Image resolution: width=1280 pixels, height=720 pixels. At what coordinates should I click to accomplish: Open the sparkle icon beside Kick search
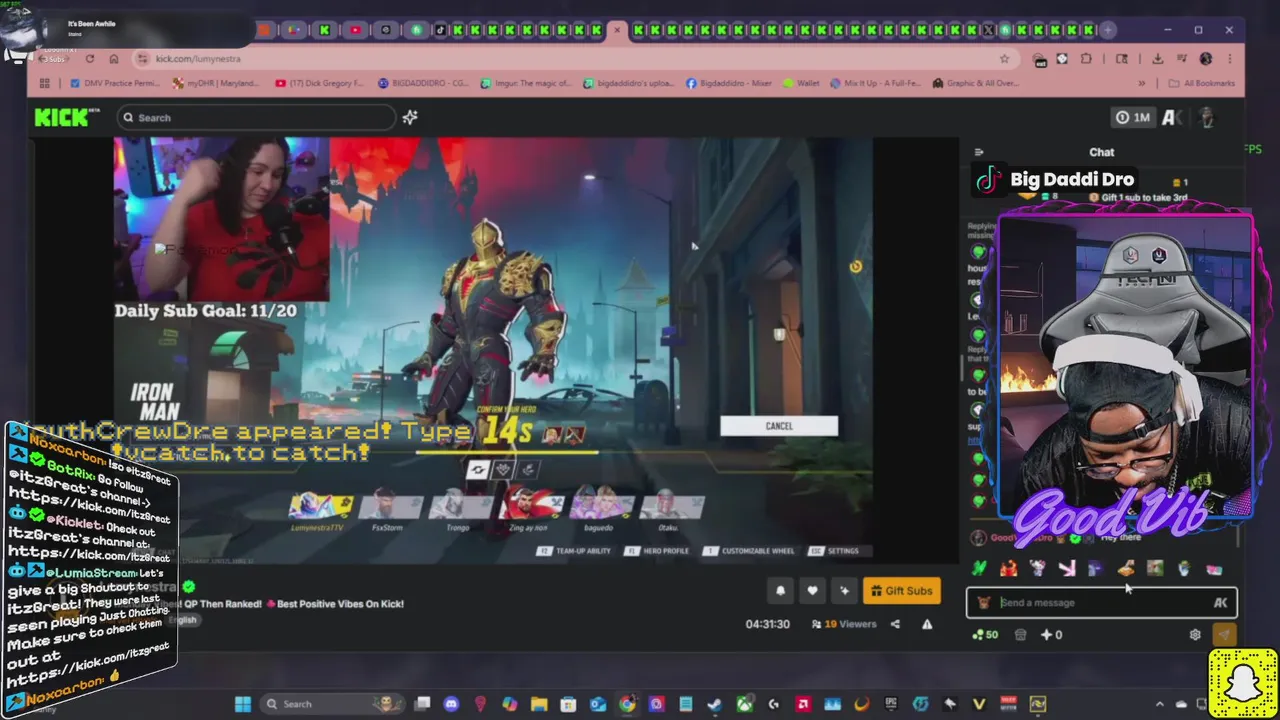[x=410, y=117]
